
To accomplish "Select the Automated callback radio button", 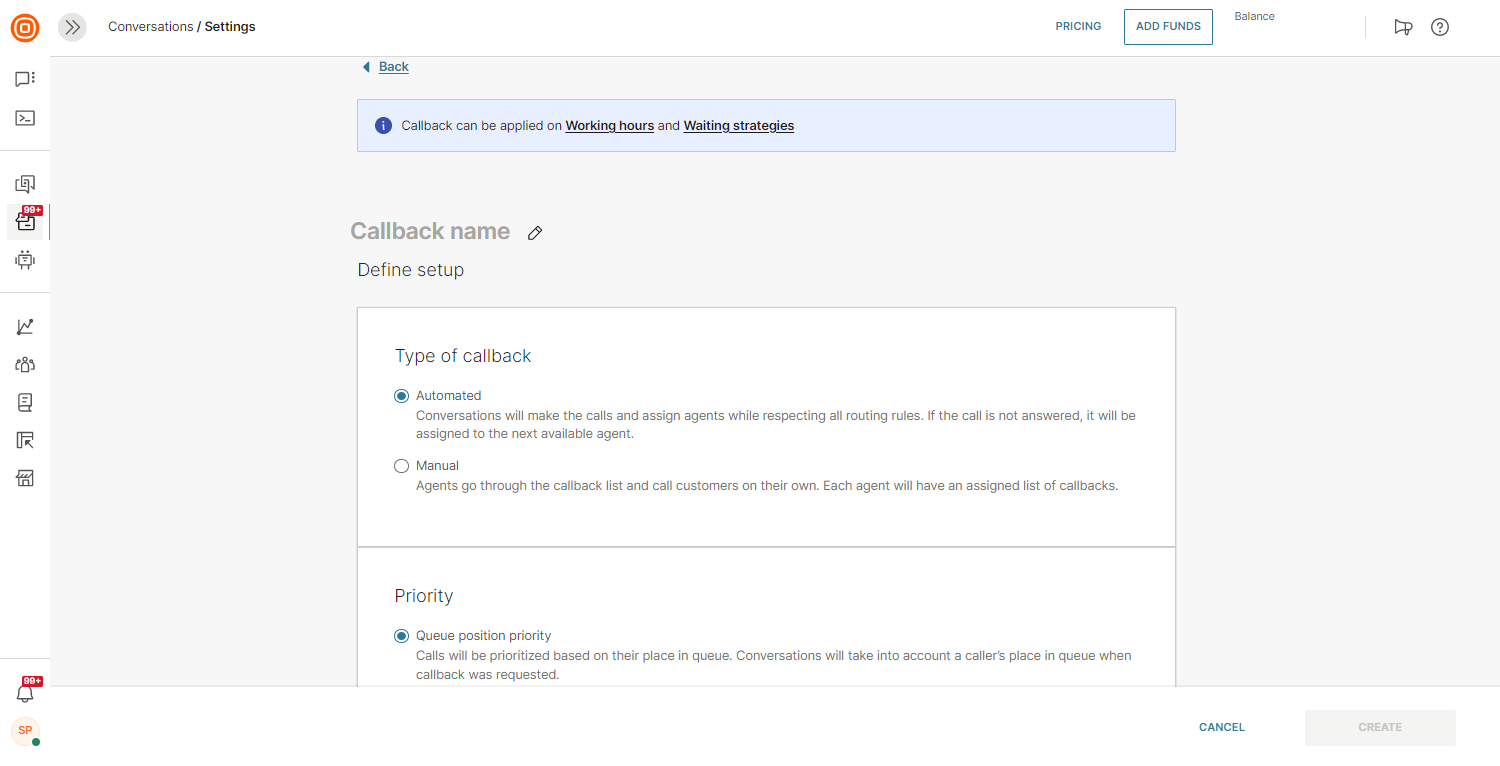I will 402,396.
